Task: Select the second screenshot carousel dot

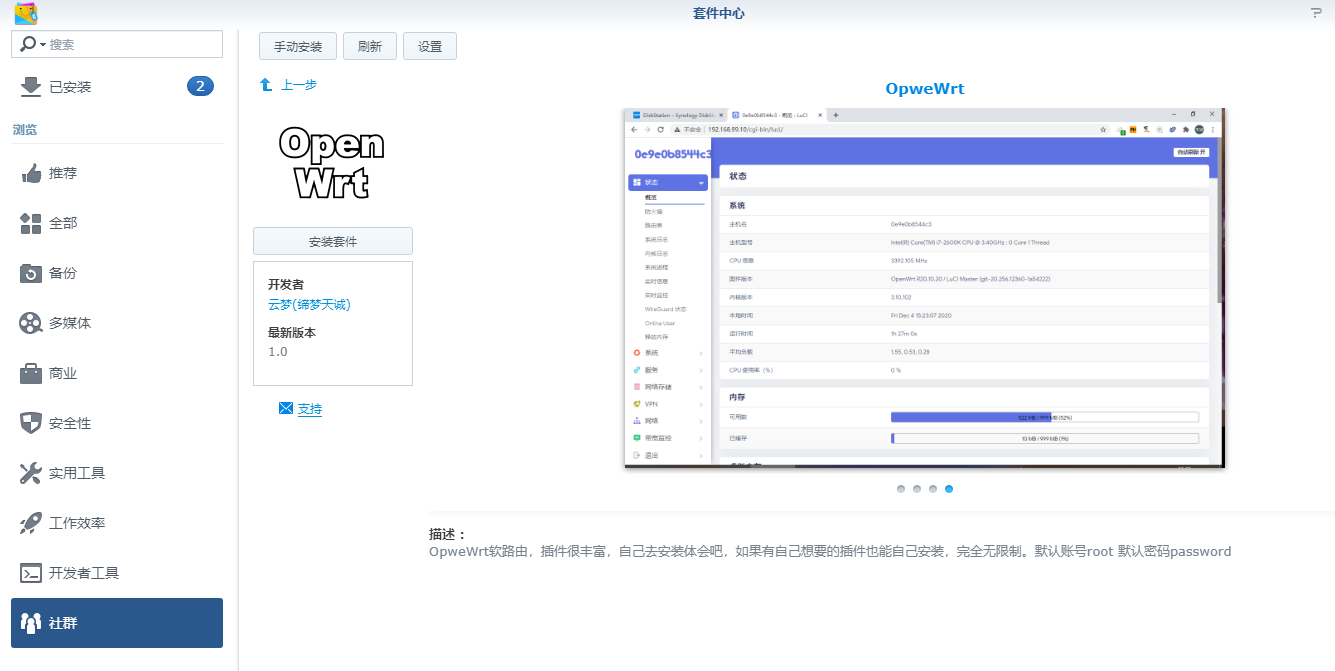Action: click(917, 489)
